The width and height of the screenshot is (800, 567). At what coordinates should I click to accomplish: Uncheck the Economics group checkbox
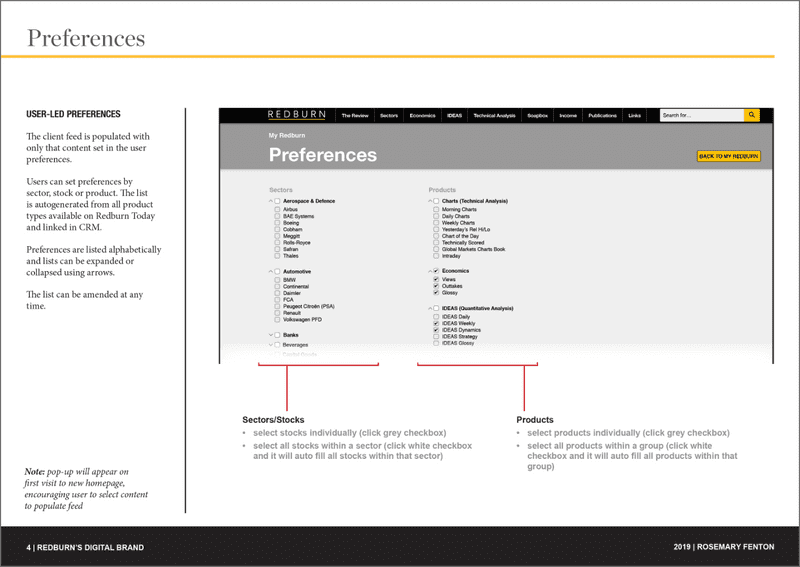(x=436, y=271)
